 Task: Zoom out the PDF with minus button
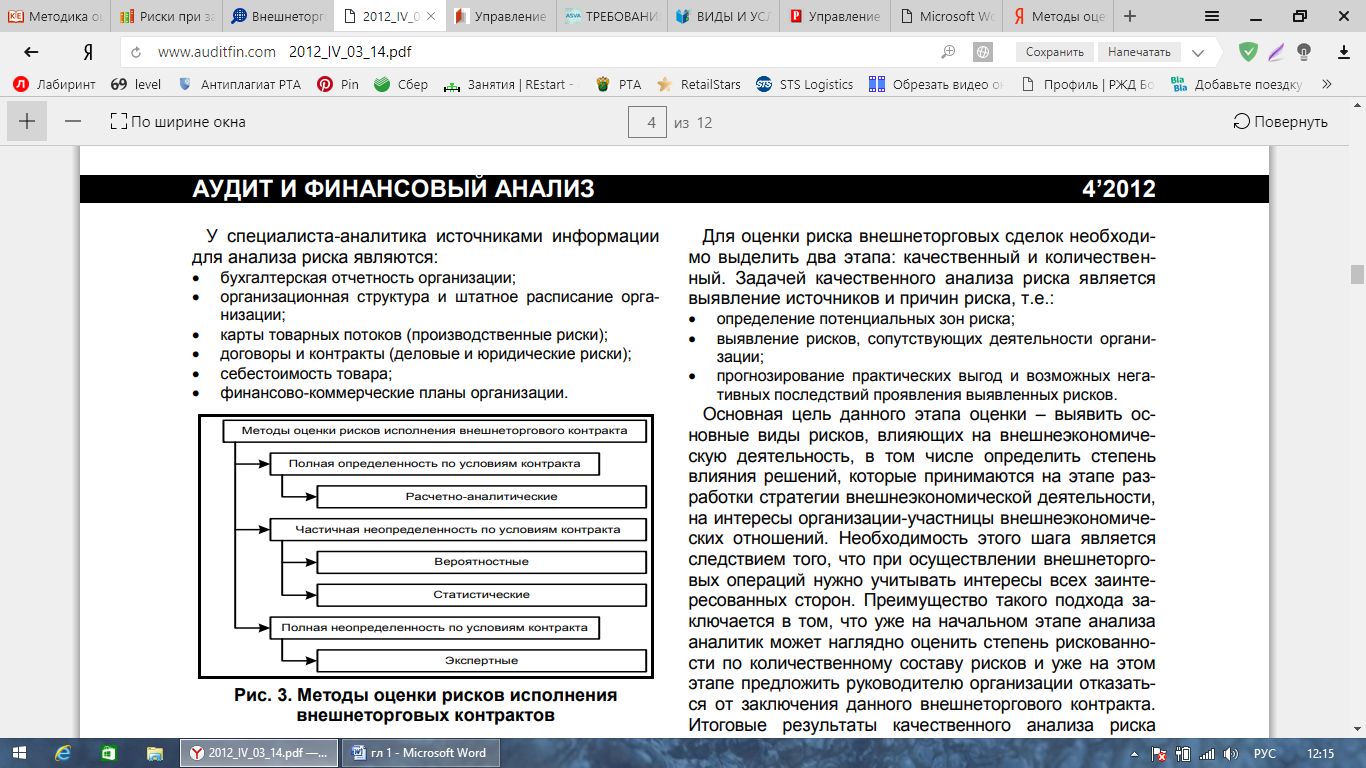72,121
